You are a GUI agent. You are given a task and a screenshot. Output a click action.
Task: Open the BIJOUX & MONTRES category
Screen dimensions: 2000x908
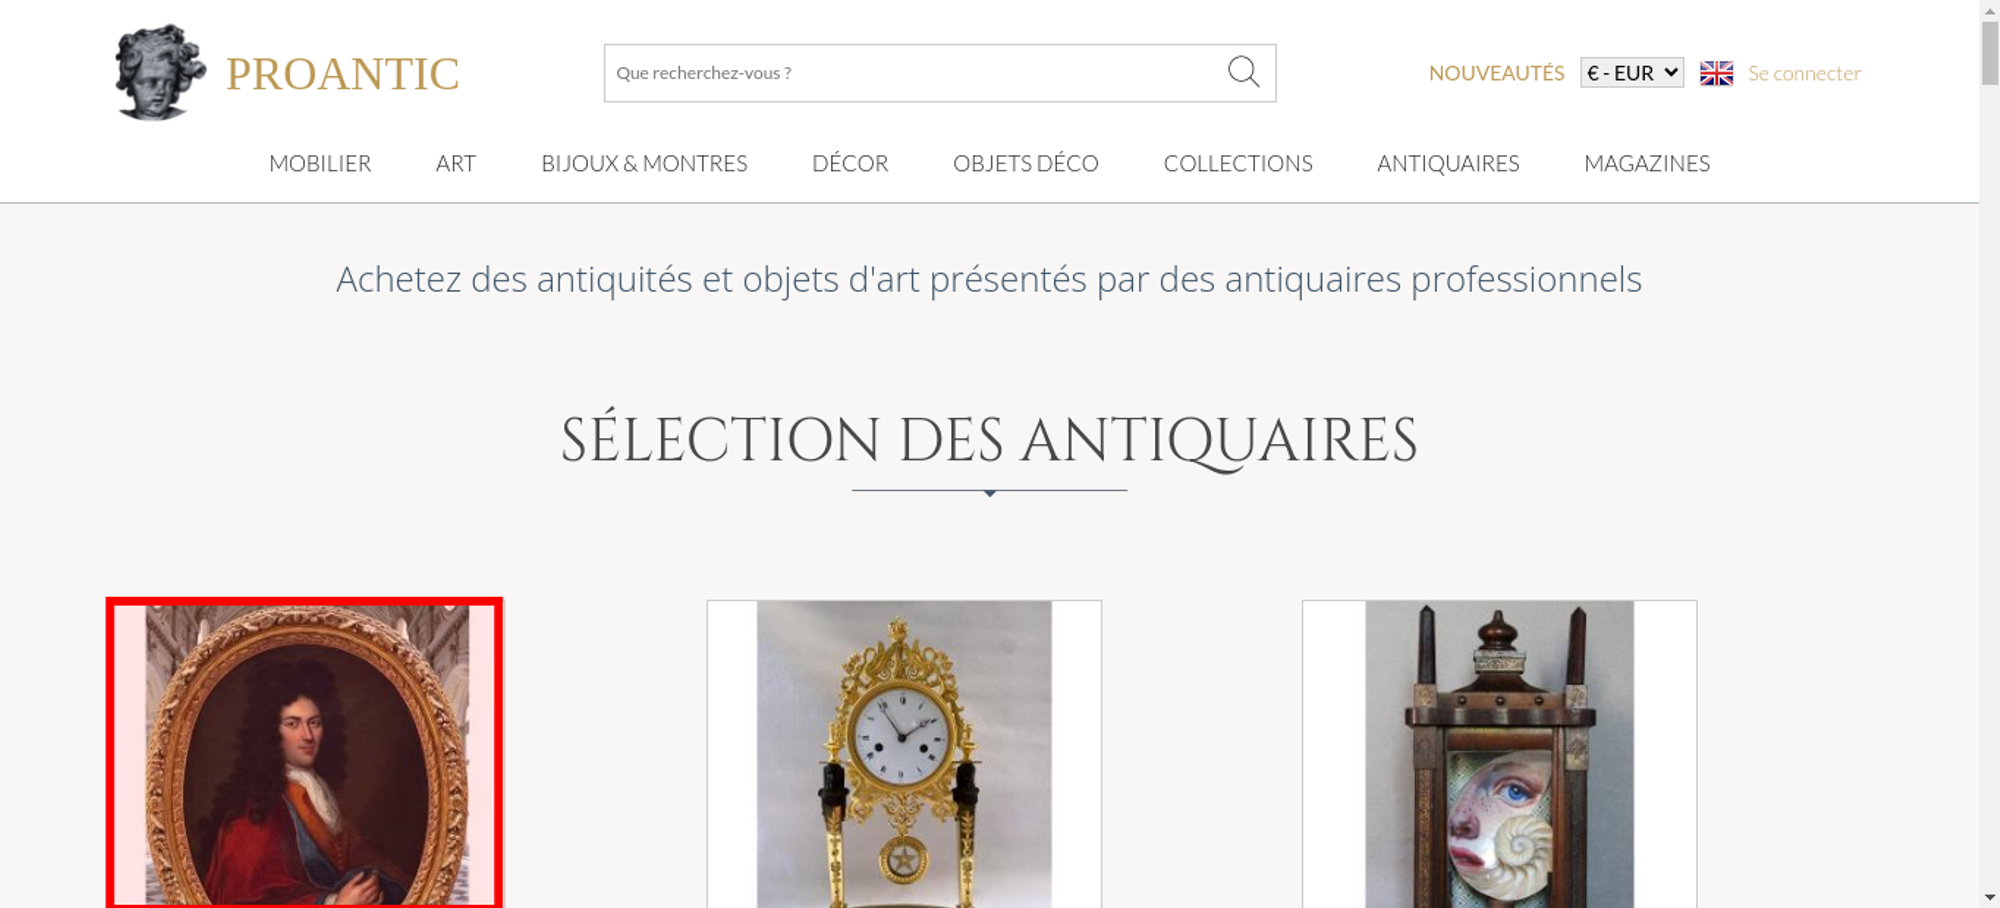coord(644,163)
